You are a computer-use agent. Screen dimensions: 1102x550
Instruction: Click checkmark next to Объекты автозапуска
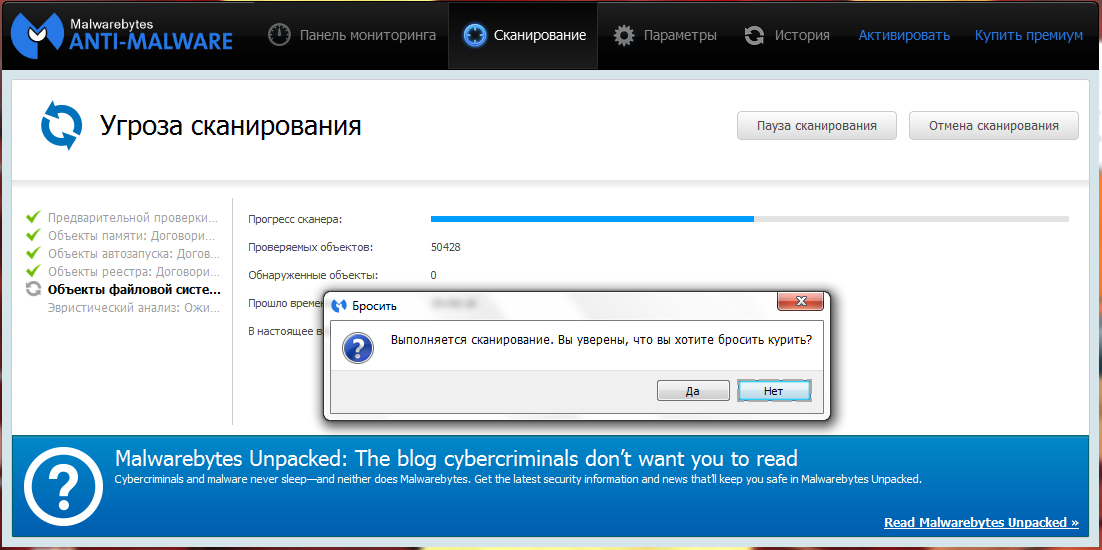[33, 253]
